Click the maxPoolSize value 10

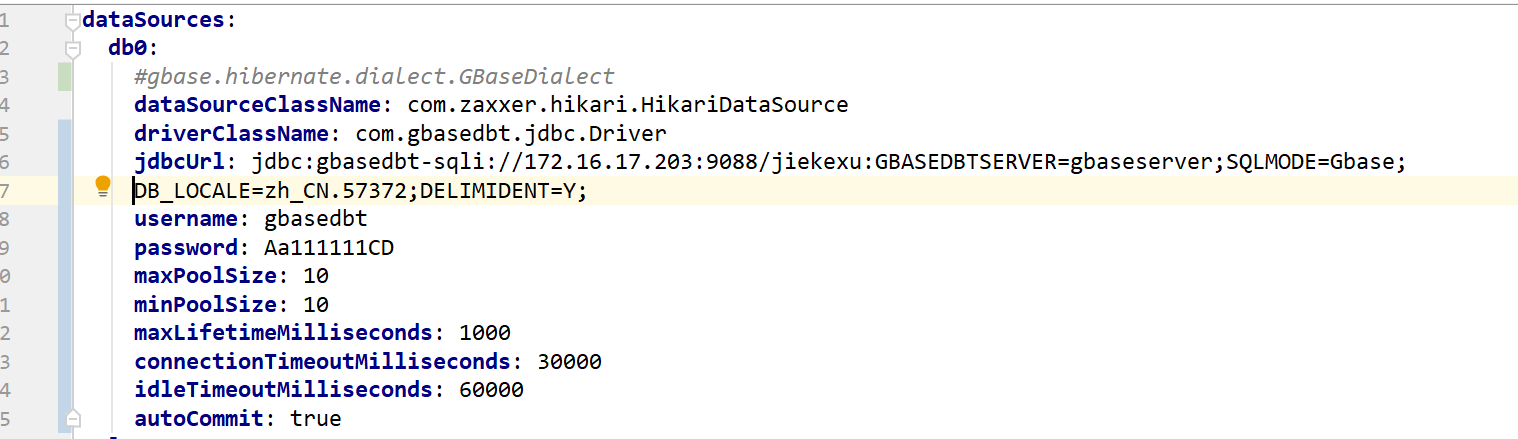pyautogui.click(x=315, y=275)
